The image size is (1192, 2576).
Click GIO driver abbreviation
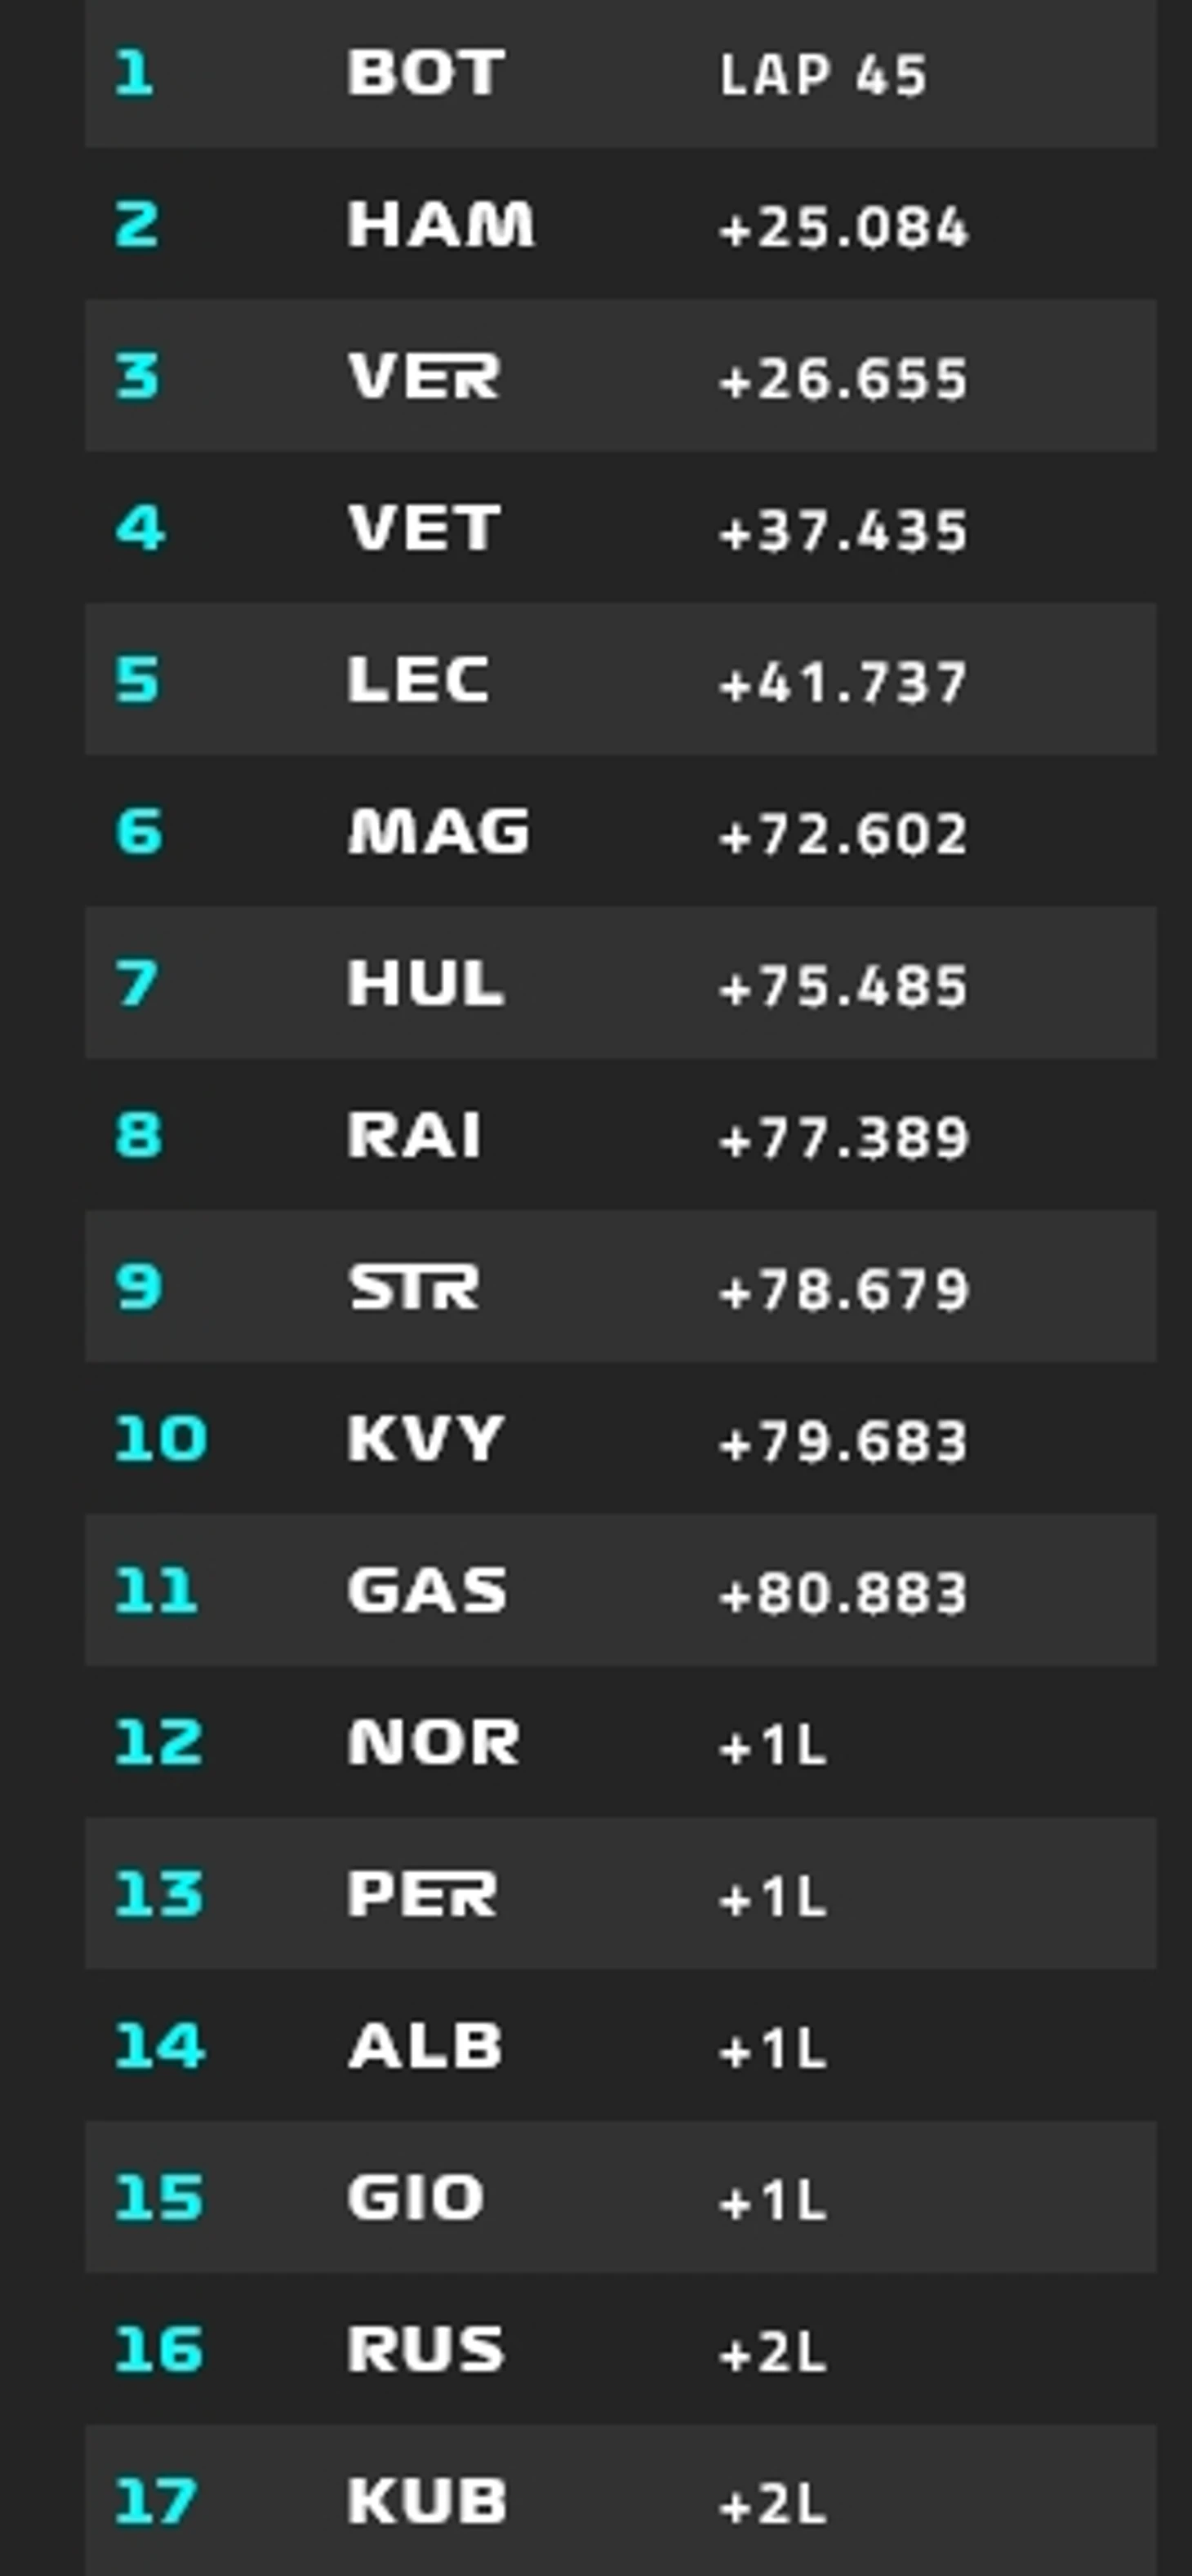(x=415, y=2199)
